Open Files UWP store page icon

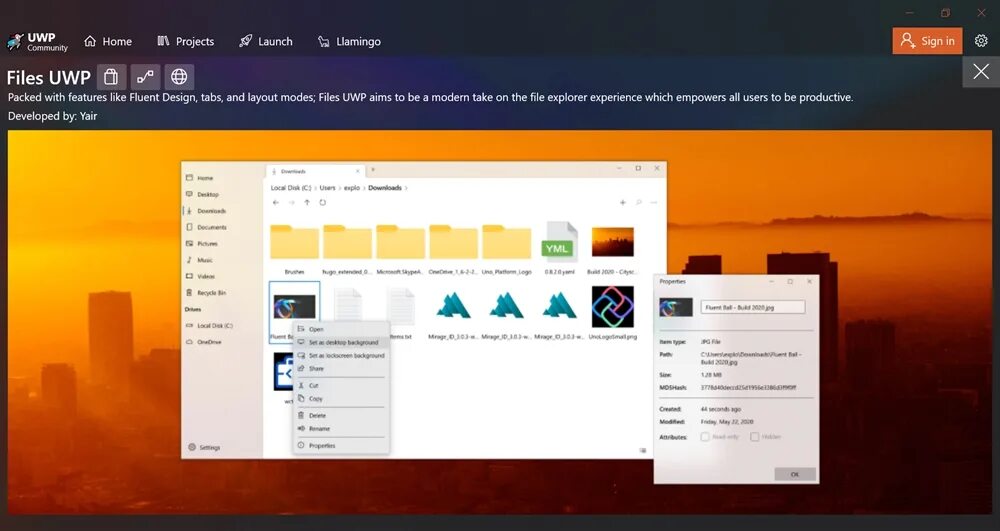click(112, 77)
